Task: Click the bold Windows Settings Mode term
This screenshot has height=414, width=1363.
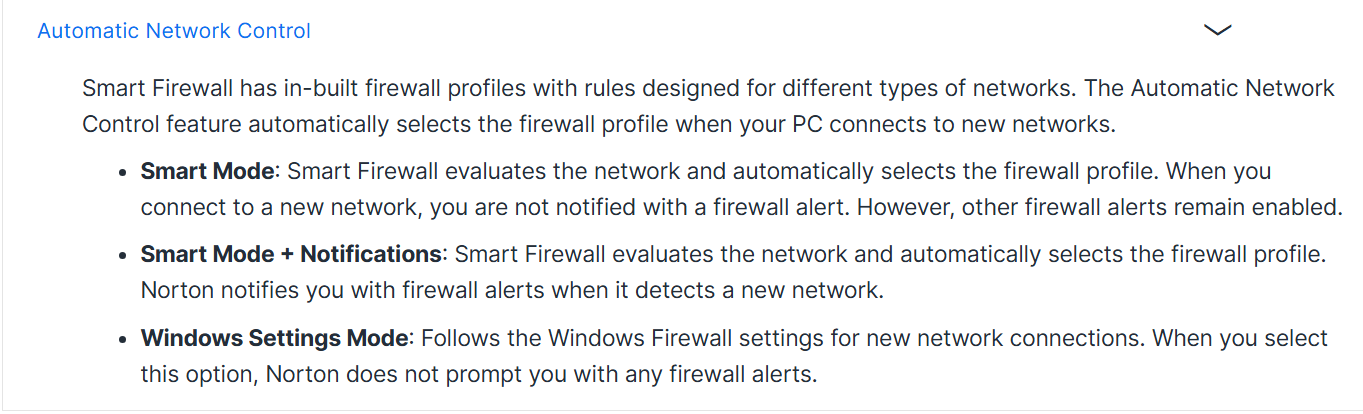Action: pyautogui.click(x=275, y=338)
